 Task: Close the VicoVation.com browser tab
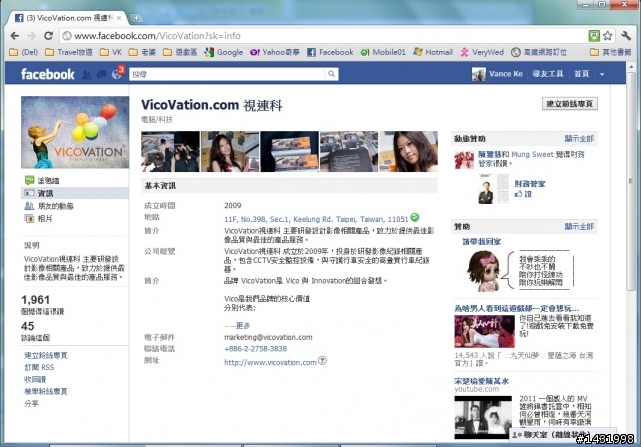click(119, 18)
